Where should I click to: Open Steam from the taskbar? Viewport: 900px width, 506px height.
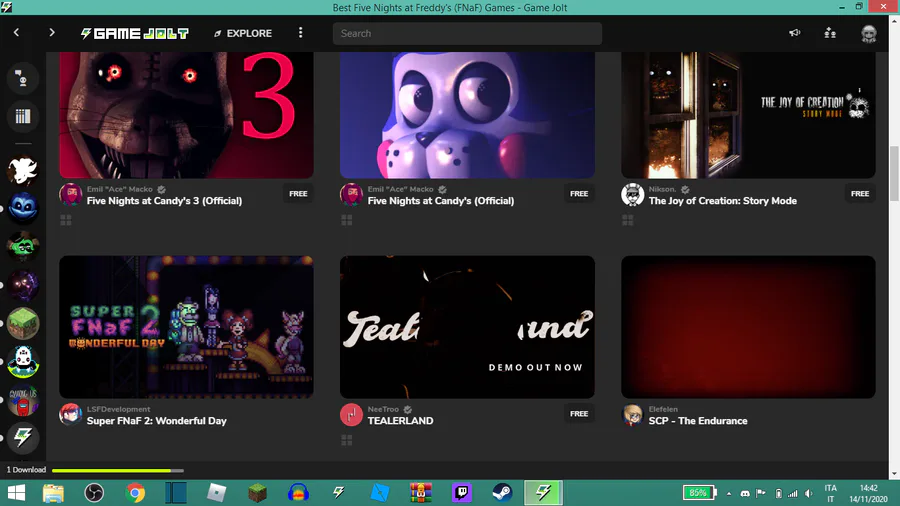point(502,493)
